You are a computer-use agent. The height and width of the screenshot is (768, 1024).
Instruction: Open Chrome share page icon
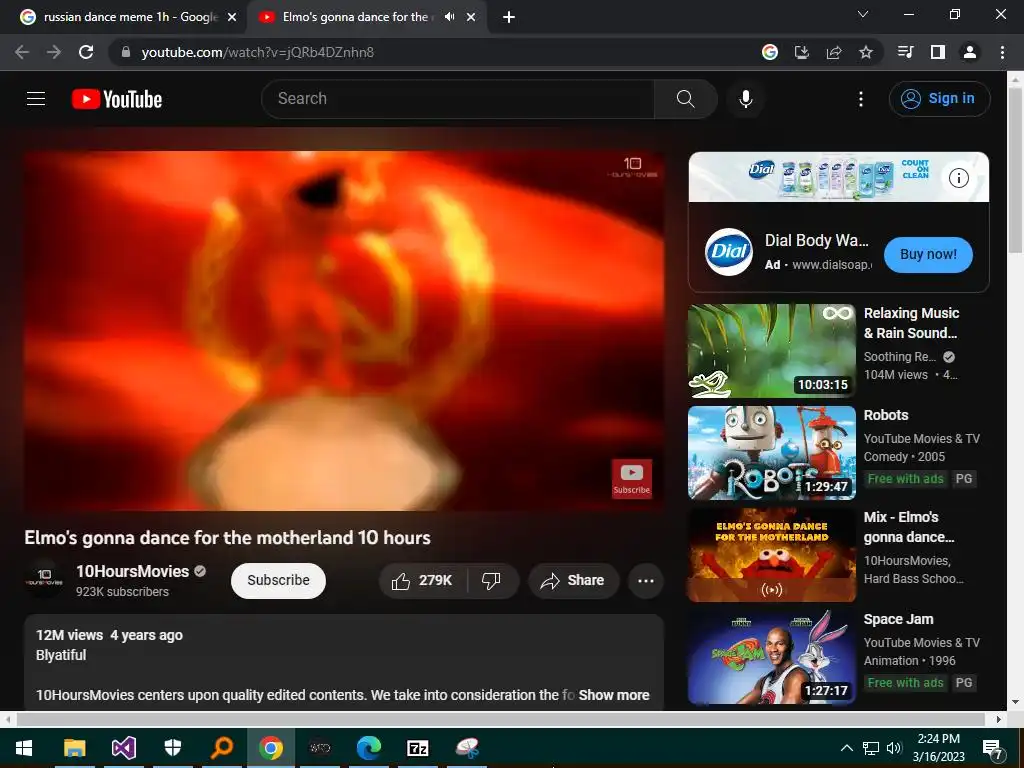pyautogui.click(x=834, y=52)
